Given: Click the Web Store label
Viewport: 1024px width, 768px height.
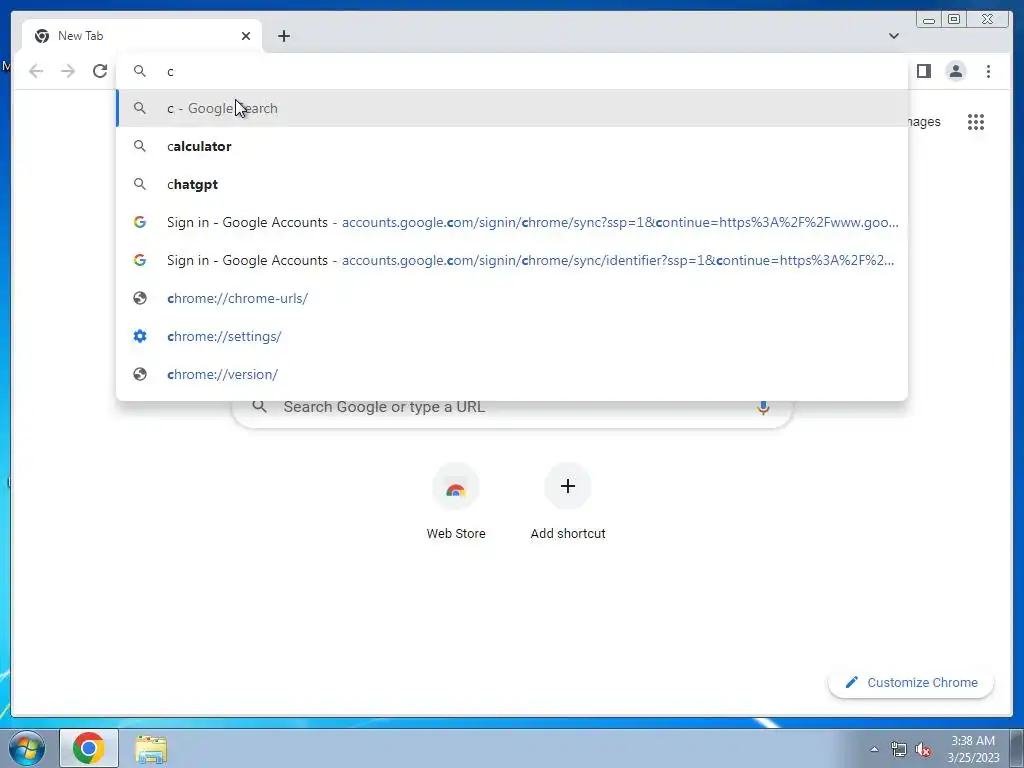Looking at the screenshot, I should (x=456, y=534).
